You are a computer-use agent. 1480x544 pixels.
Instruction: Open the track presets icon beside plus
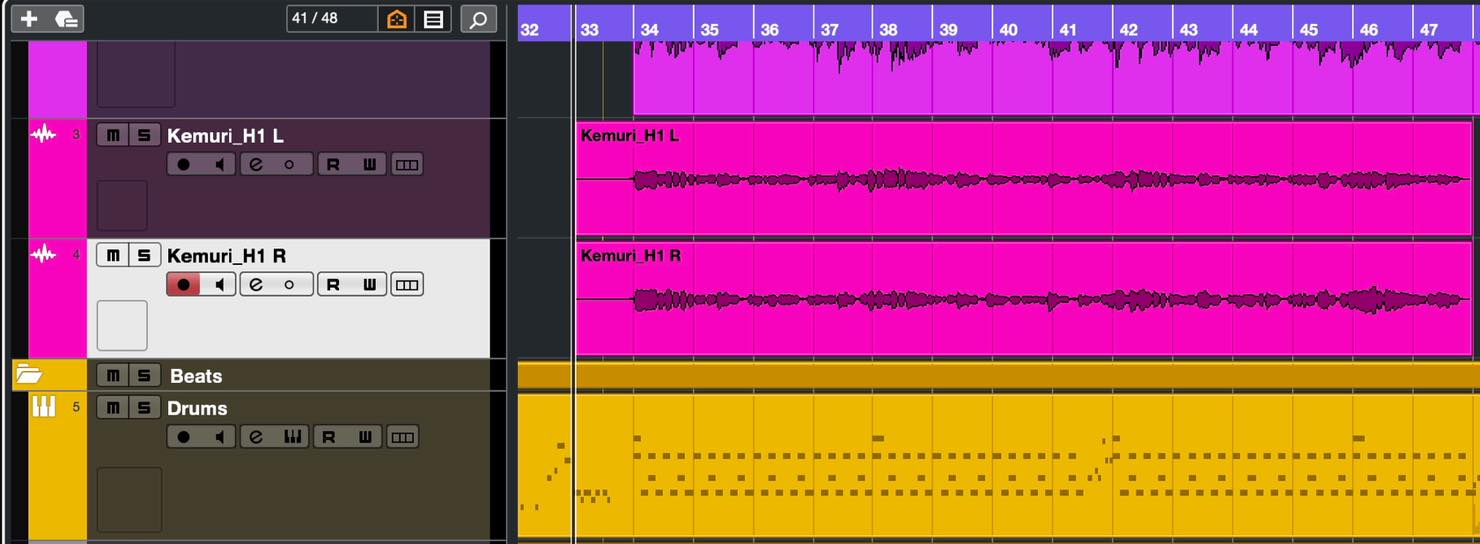[66, 19]
